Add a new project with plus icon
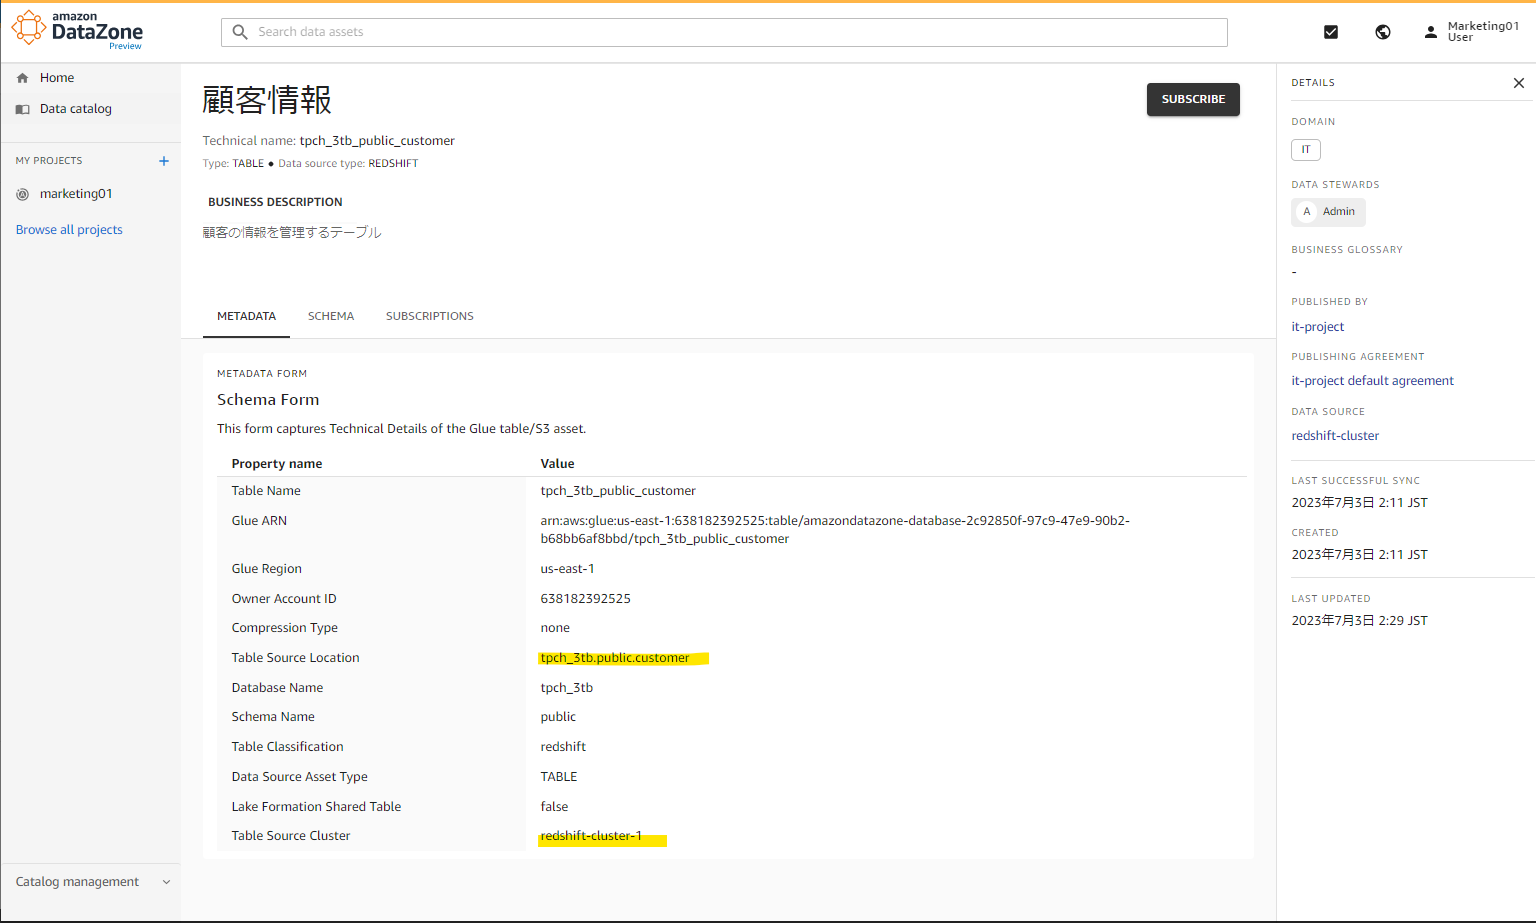Viewport: 1536px width, 923px height. pyautogui.click(x=164, y=161)
